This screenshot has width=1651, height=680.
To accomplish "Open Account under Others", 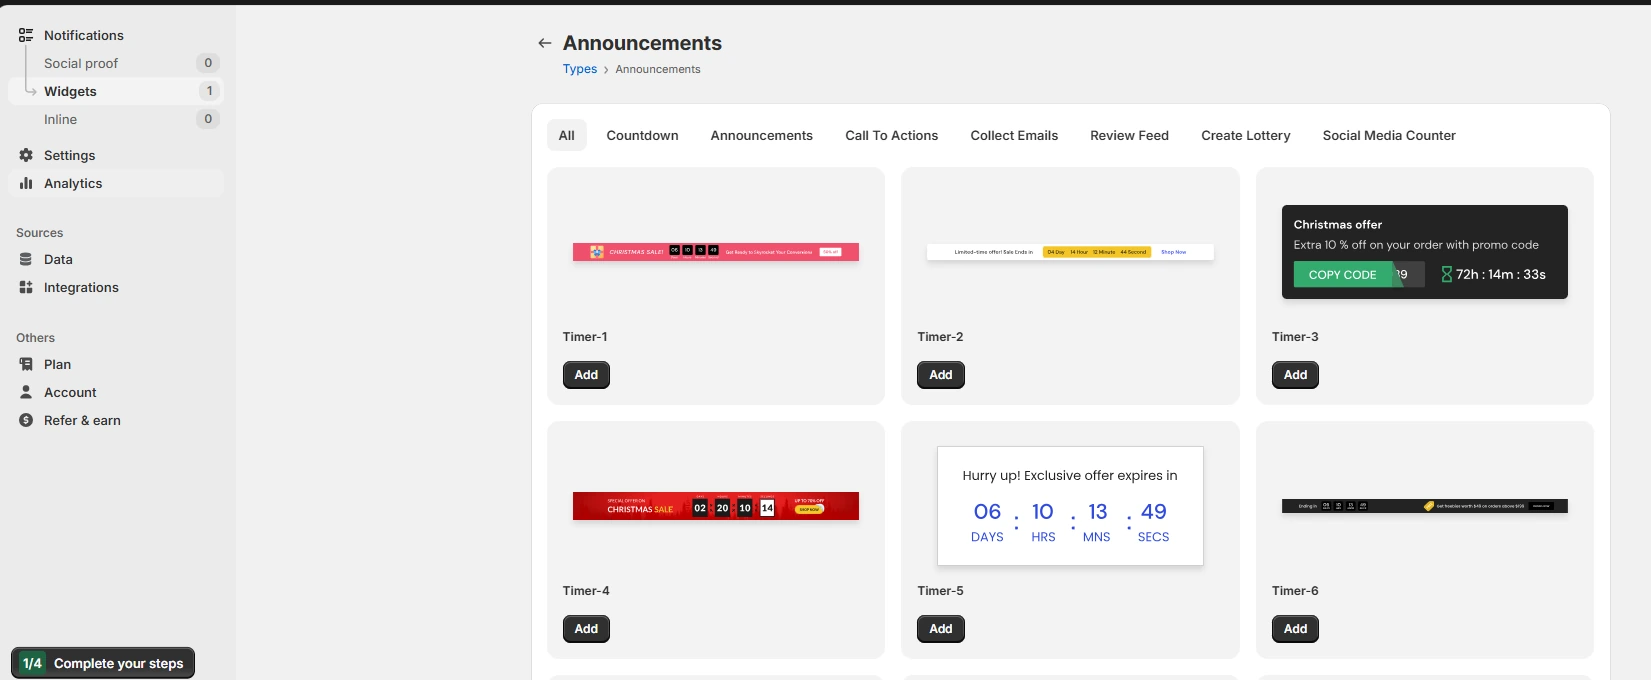I will [70, 392].
